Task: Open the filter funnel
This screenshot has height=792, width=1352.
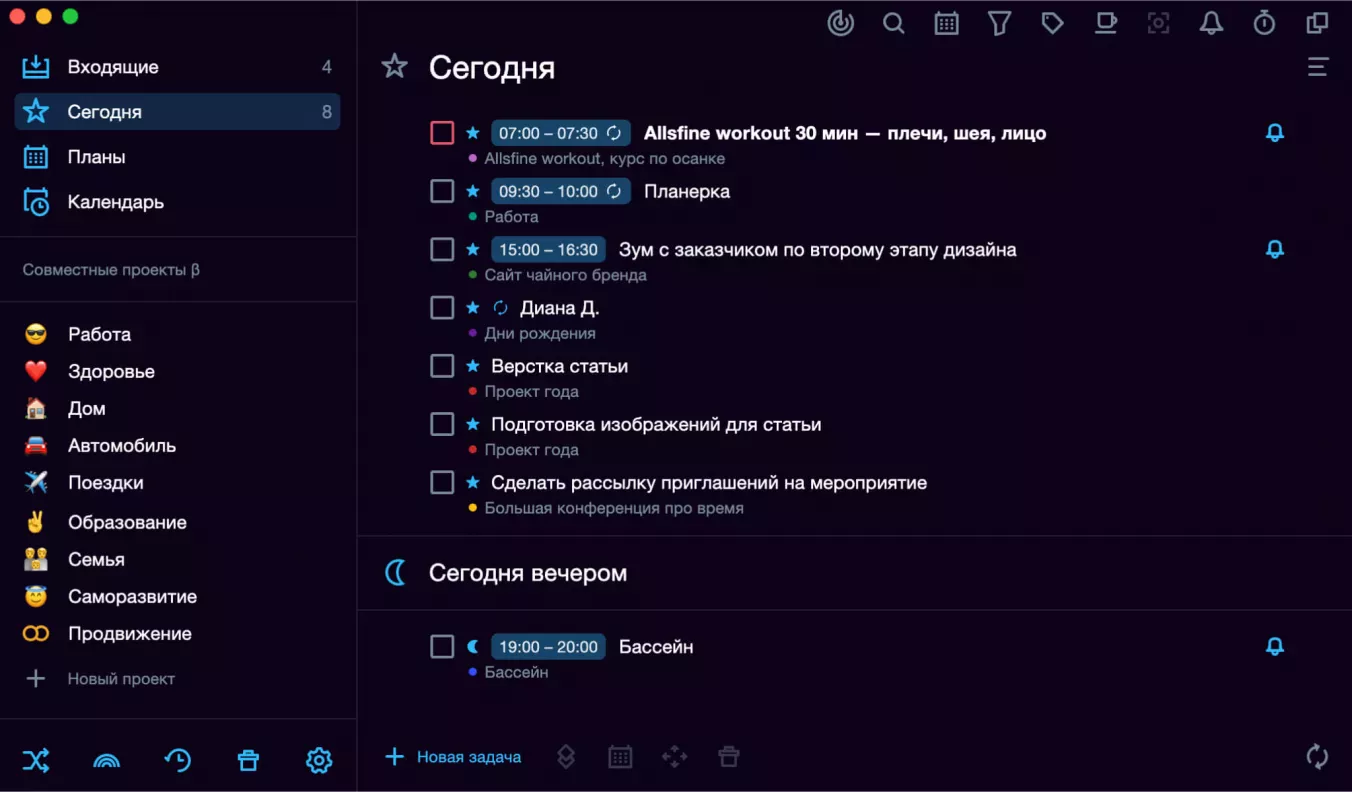Action: (1000, 23)
